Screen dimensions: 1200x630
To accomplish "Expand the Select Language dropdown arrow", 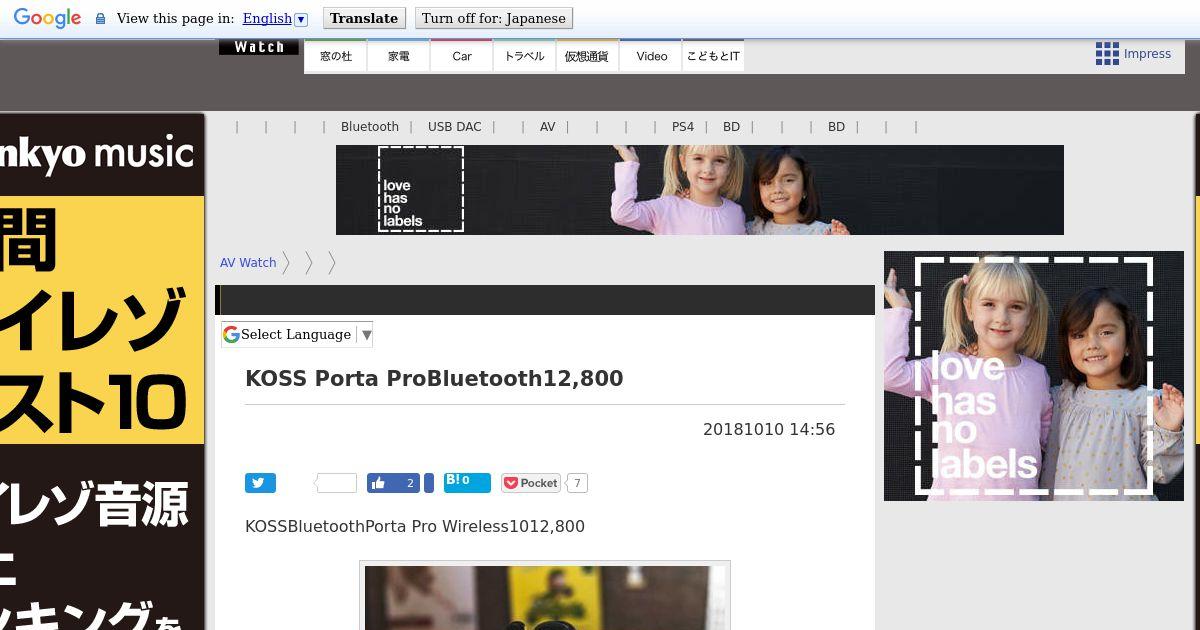I will [x=366, y=335].
